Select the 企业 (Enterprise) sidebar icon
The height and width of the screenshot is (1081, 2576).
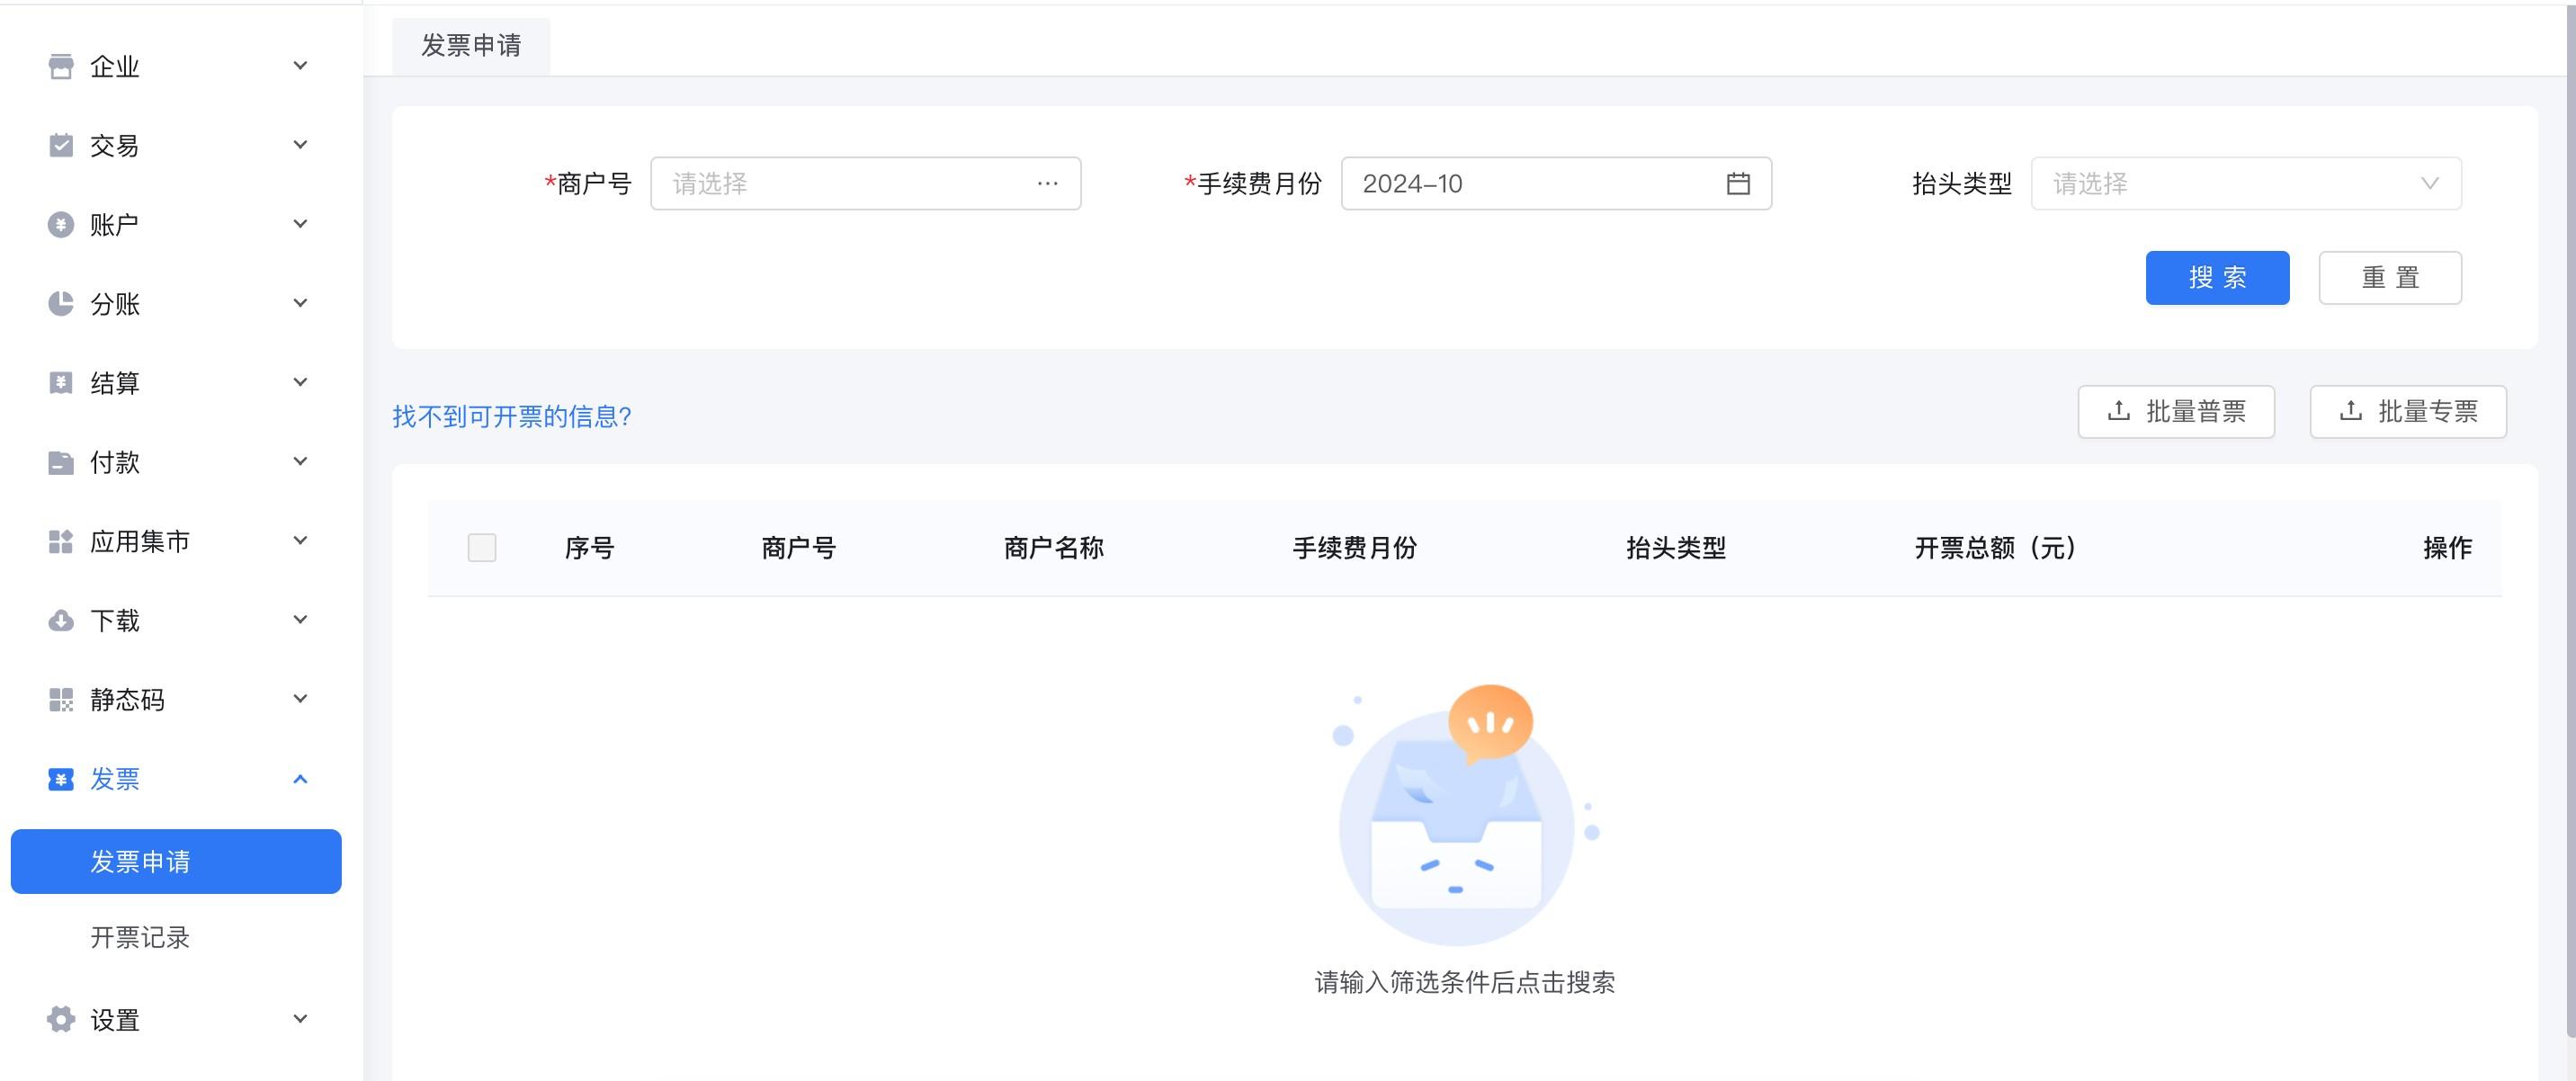coord(60,66)
